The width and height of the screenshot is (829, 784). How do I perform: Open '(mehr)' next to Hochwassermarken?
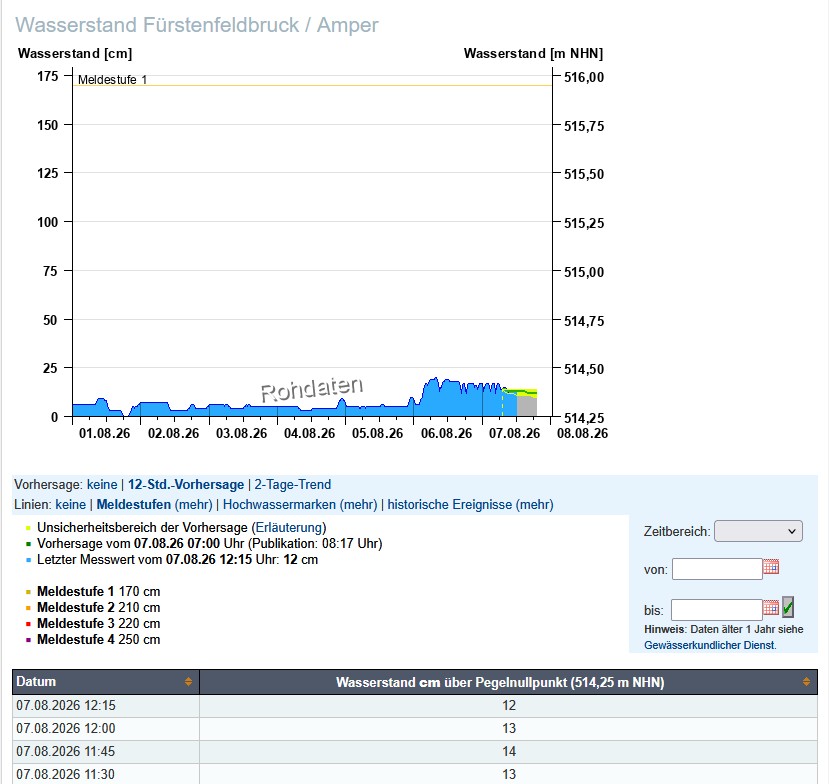(x=358, y=505)
